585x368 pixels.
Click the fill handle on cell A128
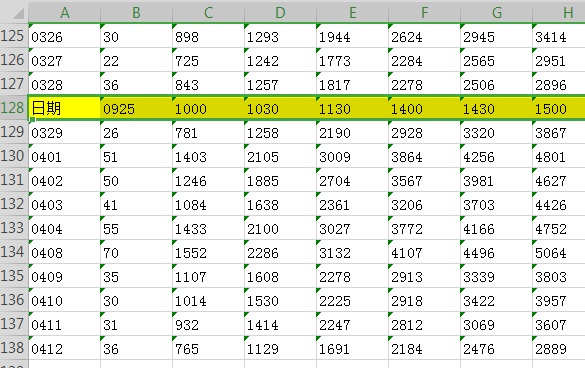[32, 119]
